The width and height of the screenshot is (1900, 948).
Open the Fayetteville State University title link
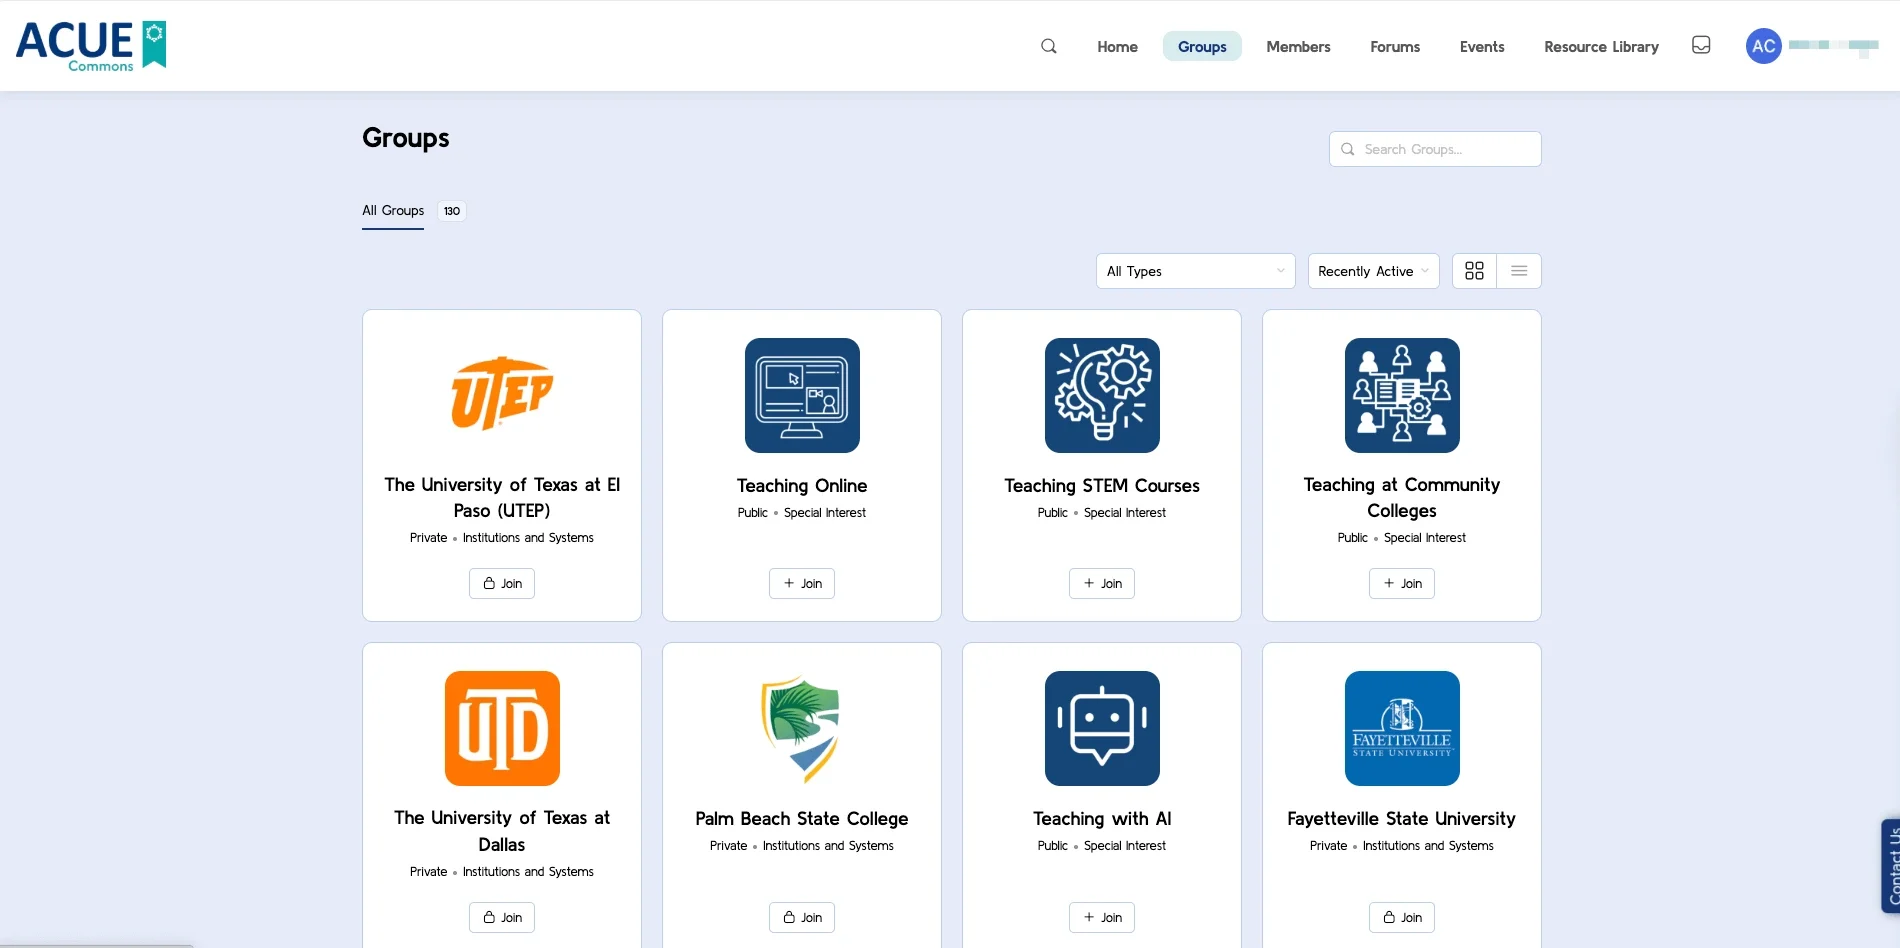pos(1401,819)
